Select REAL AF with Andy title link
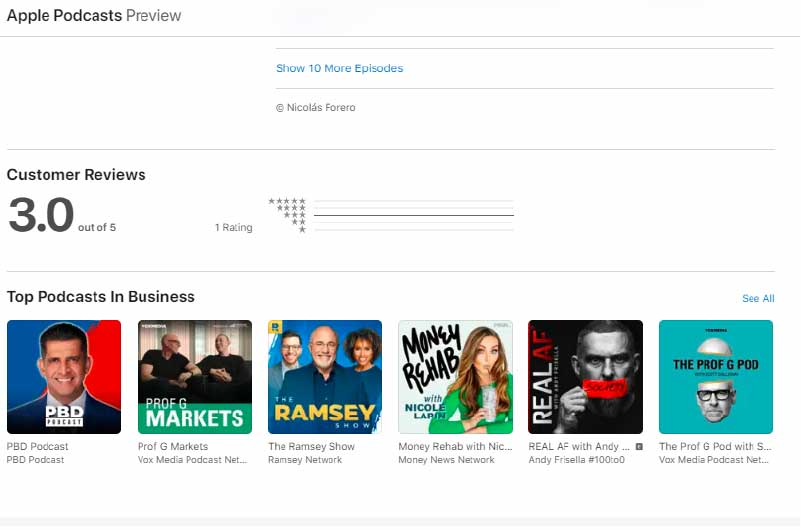Screen dimensions: 801x531 579,446
